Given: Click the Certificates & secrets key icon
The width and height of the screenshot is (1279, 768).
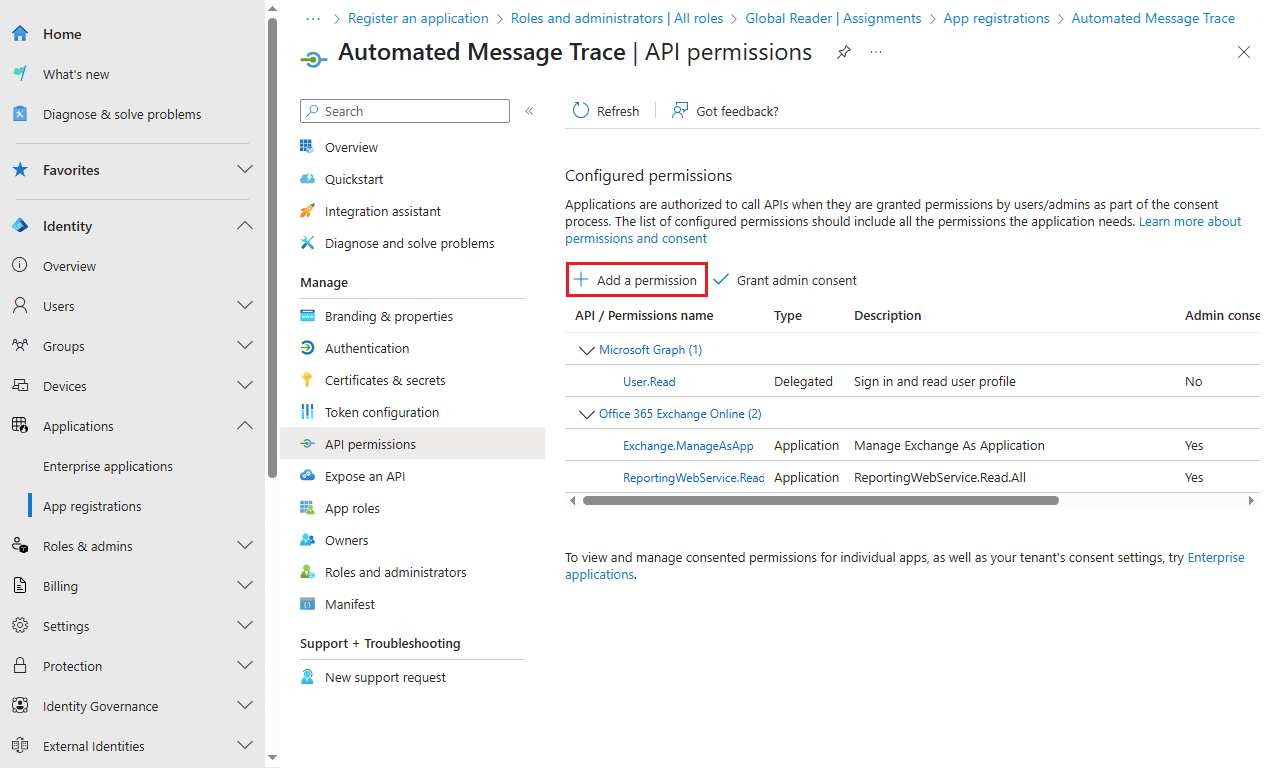Looking at the screenshot, I should tap(308, 380).
